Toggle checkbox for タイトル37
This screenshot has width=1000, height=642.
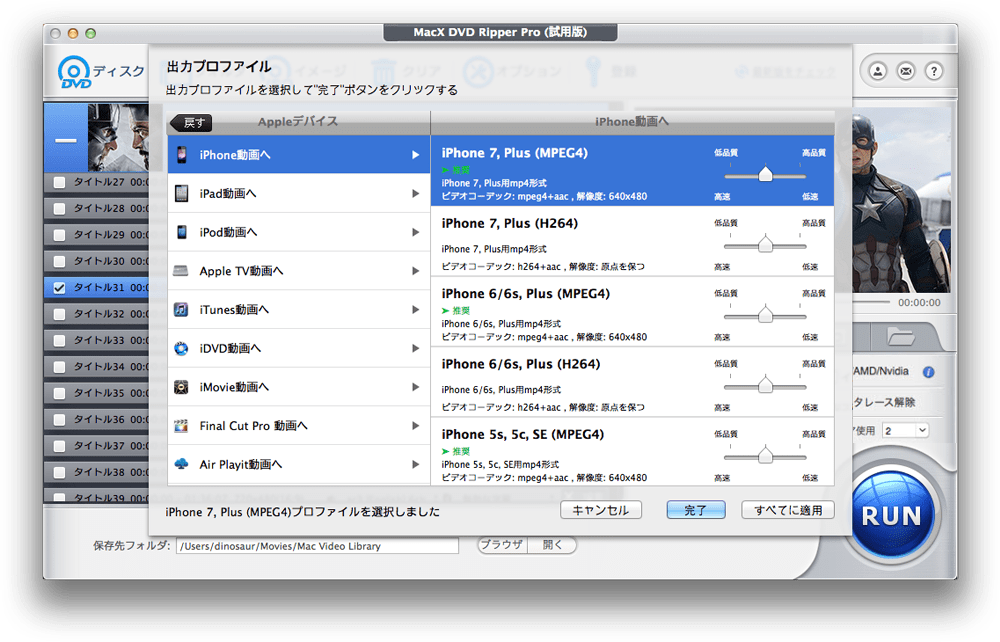click(59, 446)
